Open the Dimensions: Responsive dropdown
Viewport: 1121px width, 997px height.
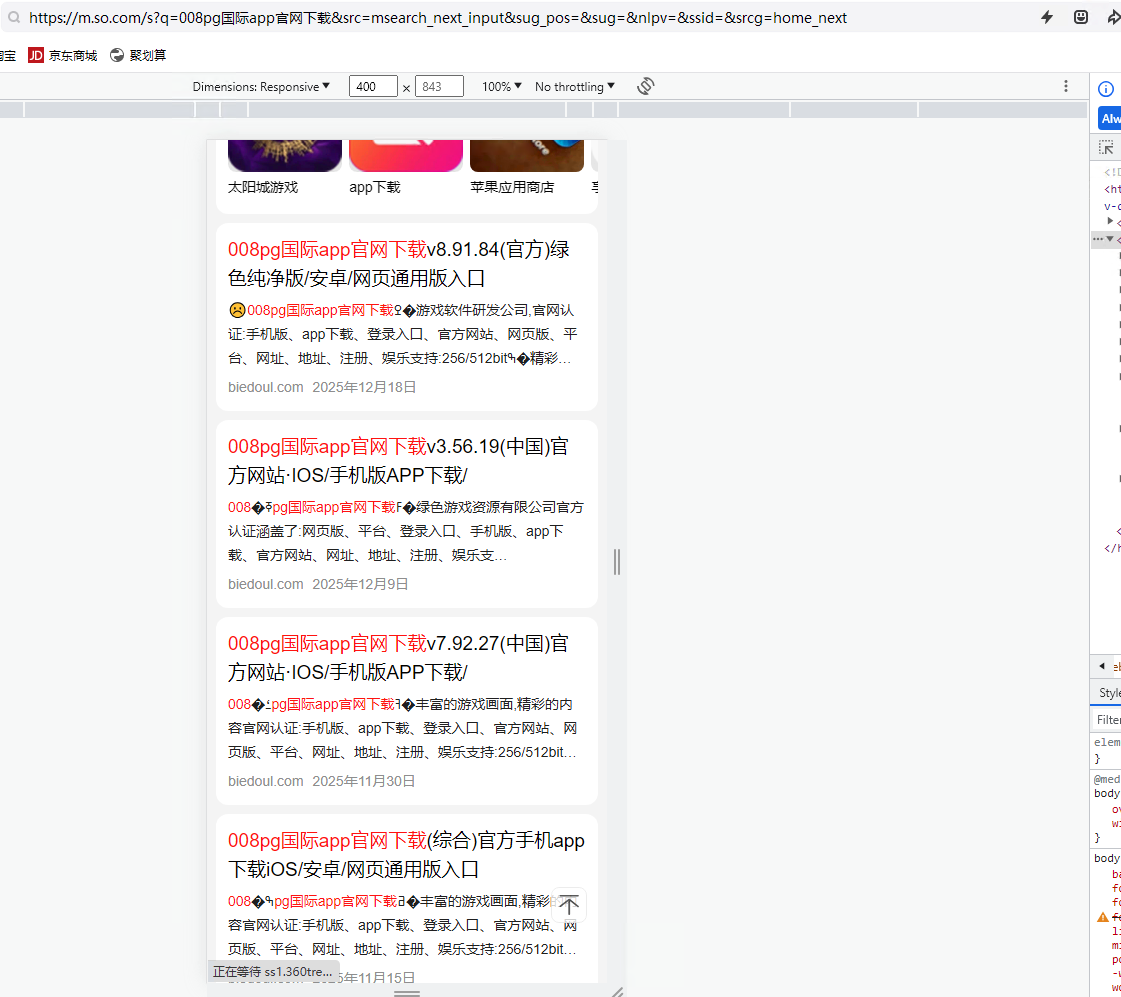click(x=261, y=87)
